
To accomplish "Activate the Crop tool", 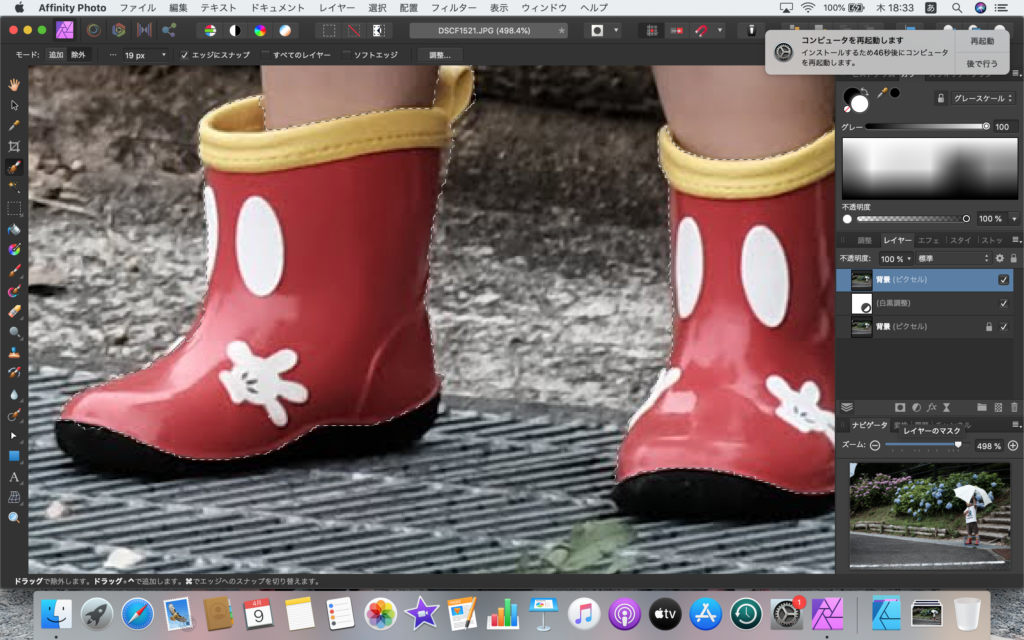I will pyautogui.click(x=14, y=146).
